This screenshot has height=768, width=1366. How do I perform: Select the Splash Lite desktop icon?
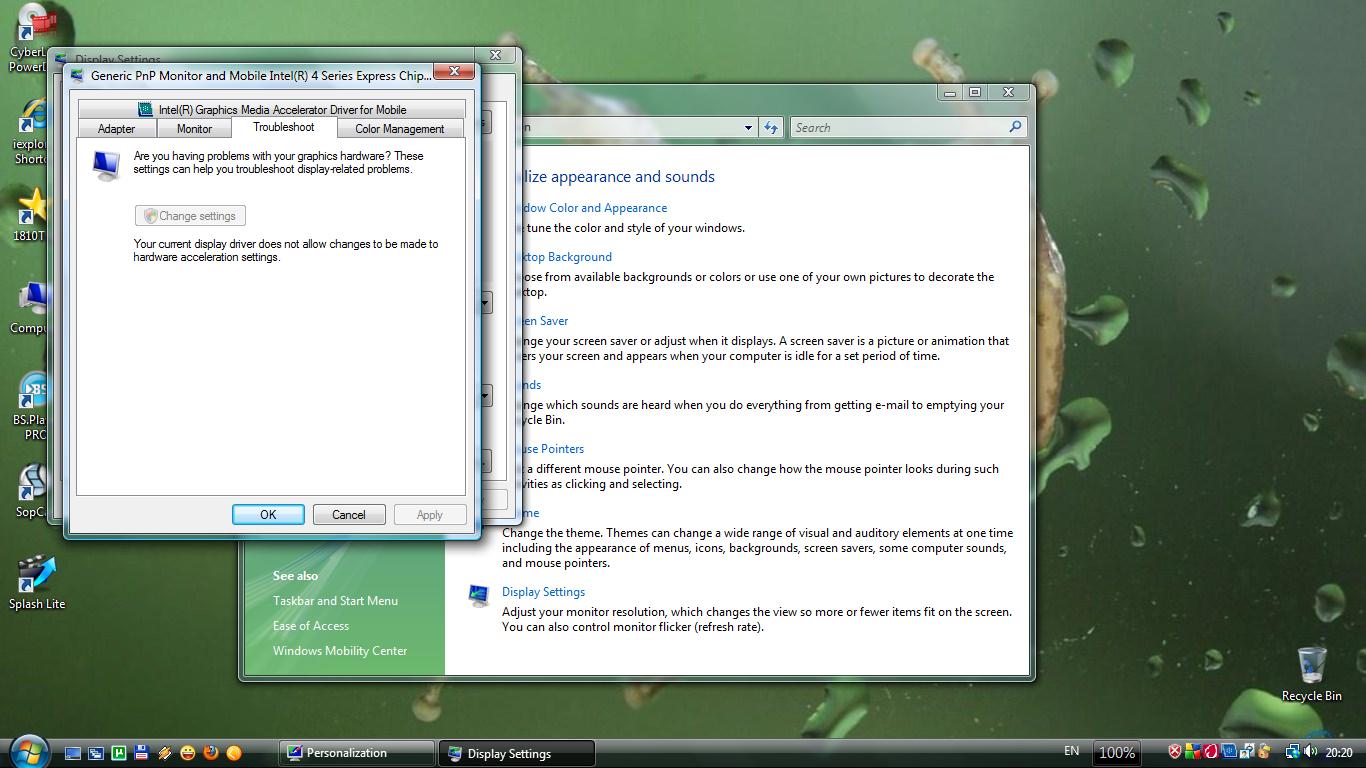click(x=37, y=582)
